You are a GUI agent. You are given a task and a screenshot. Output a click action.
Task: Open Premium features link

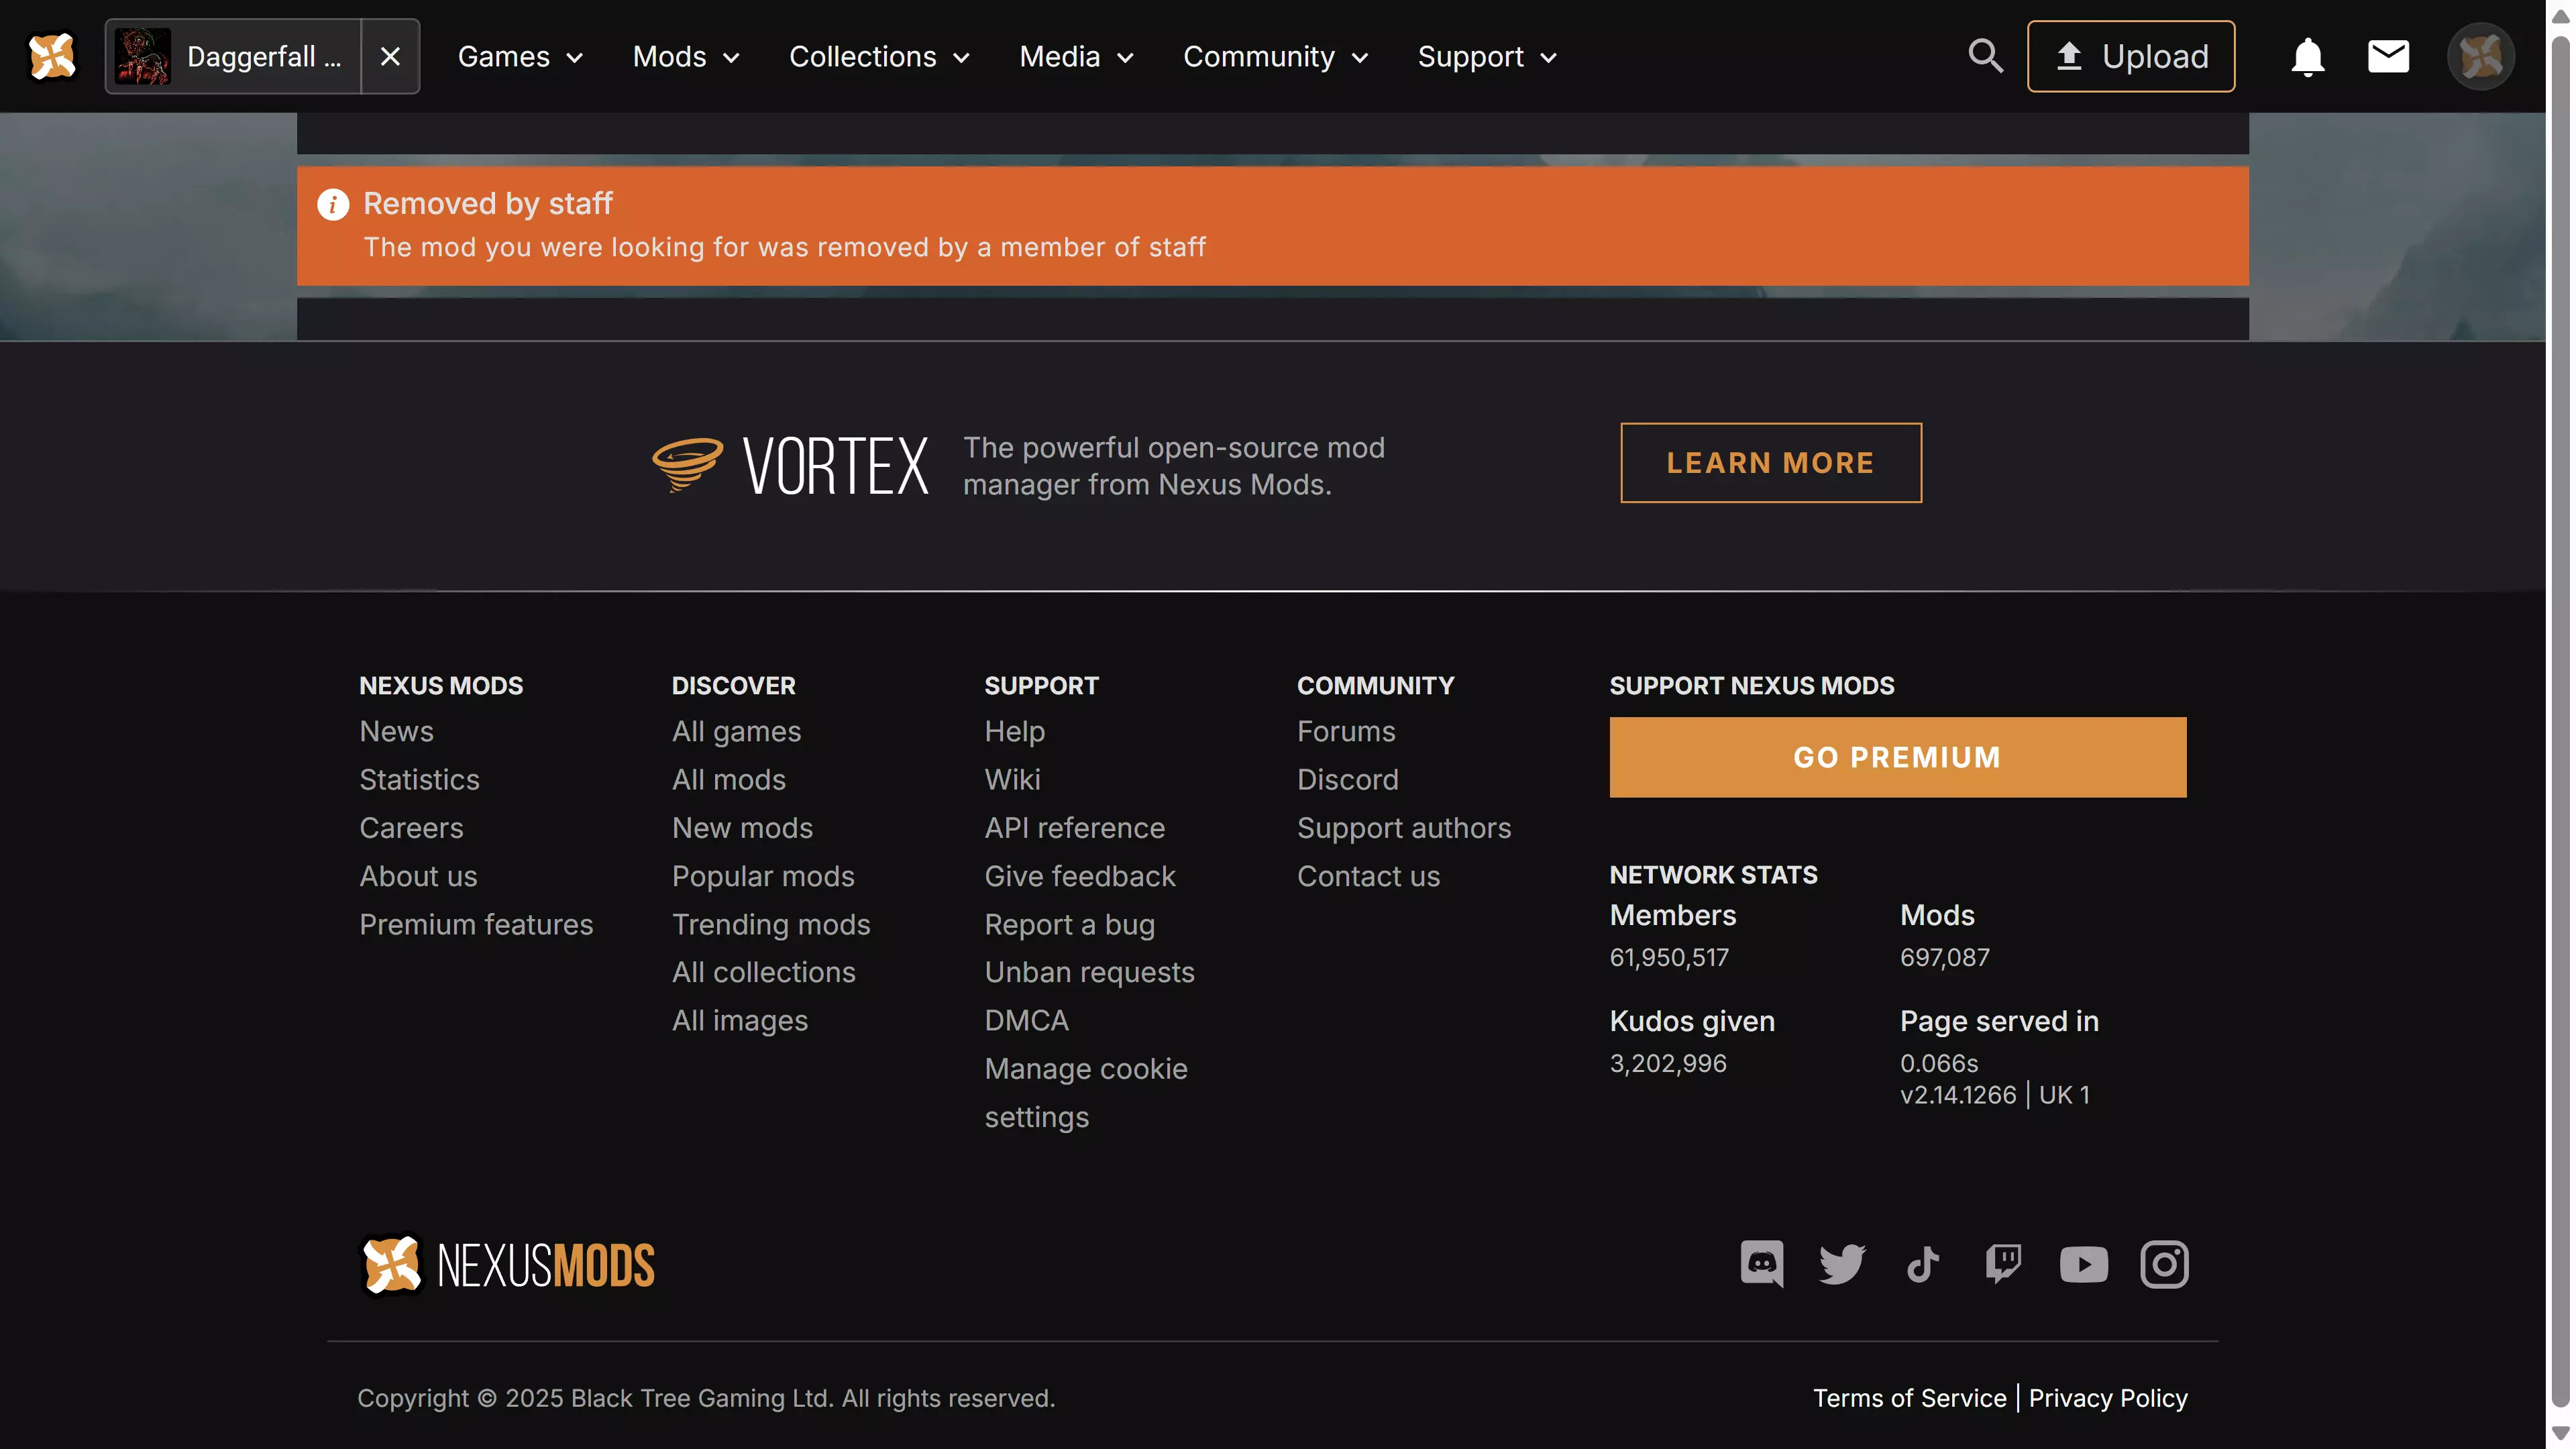[476, 924]
